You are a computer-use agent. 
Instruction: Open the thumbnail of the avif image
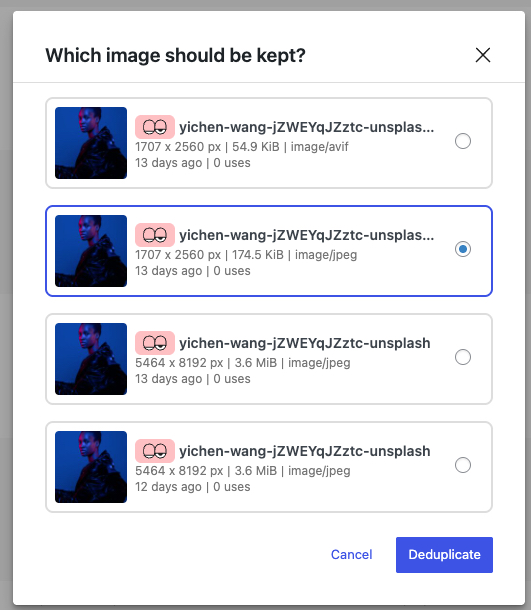[x=91, y=143]
